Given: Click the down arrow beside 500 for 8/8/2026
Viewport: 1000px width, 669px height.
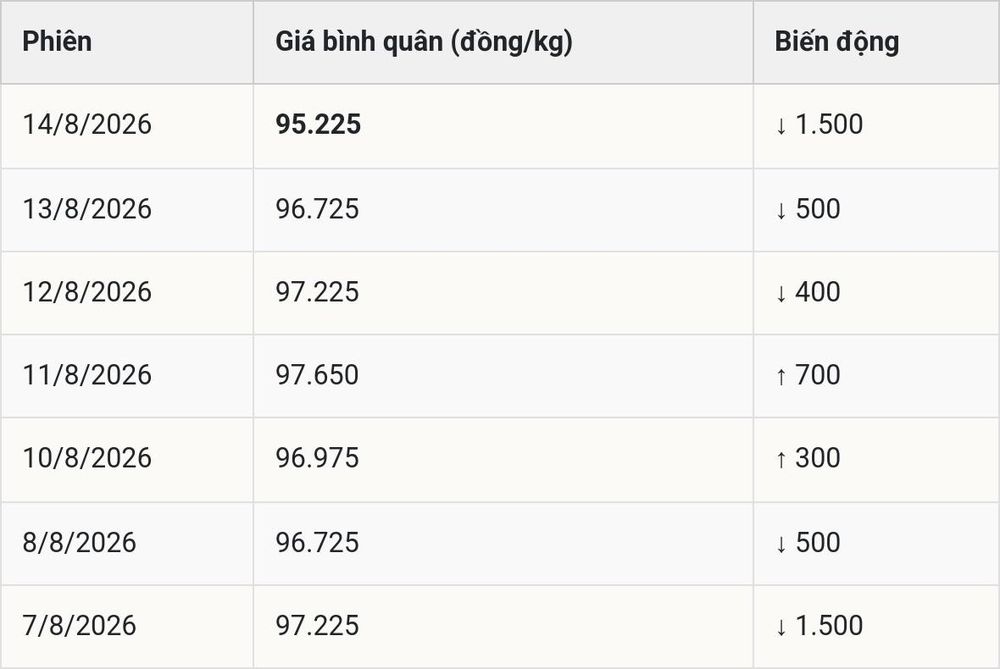Looking at the screenshot, I should point(781,544).
